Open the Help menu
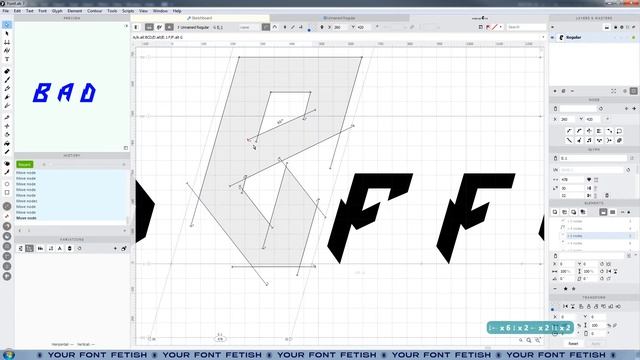The height and width of the screenshot is (360, 640). pyautogui.click(x=177, y=11)
